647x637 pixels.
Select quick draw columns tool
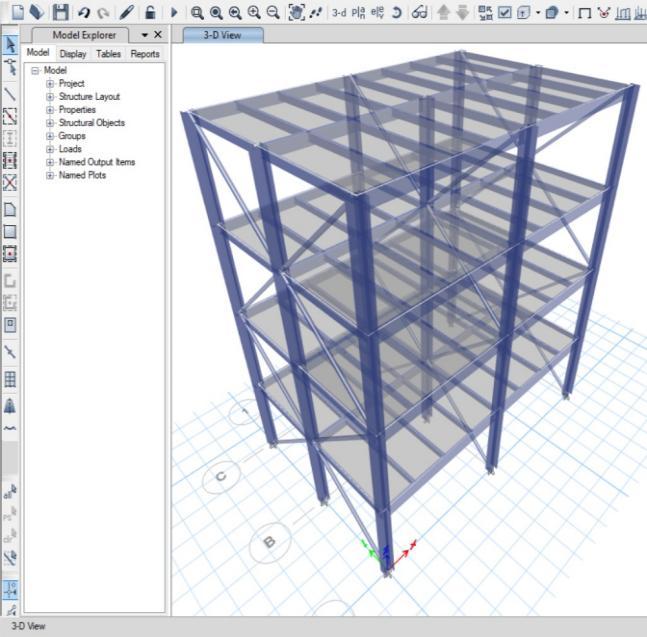click(x=10, y=138)
